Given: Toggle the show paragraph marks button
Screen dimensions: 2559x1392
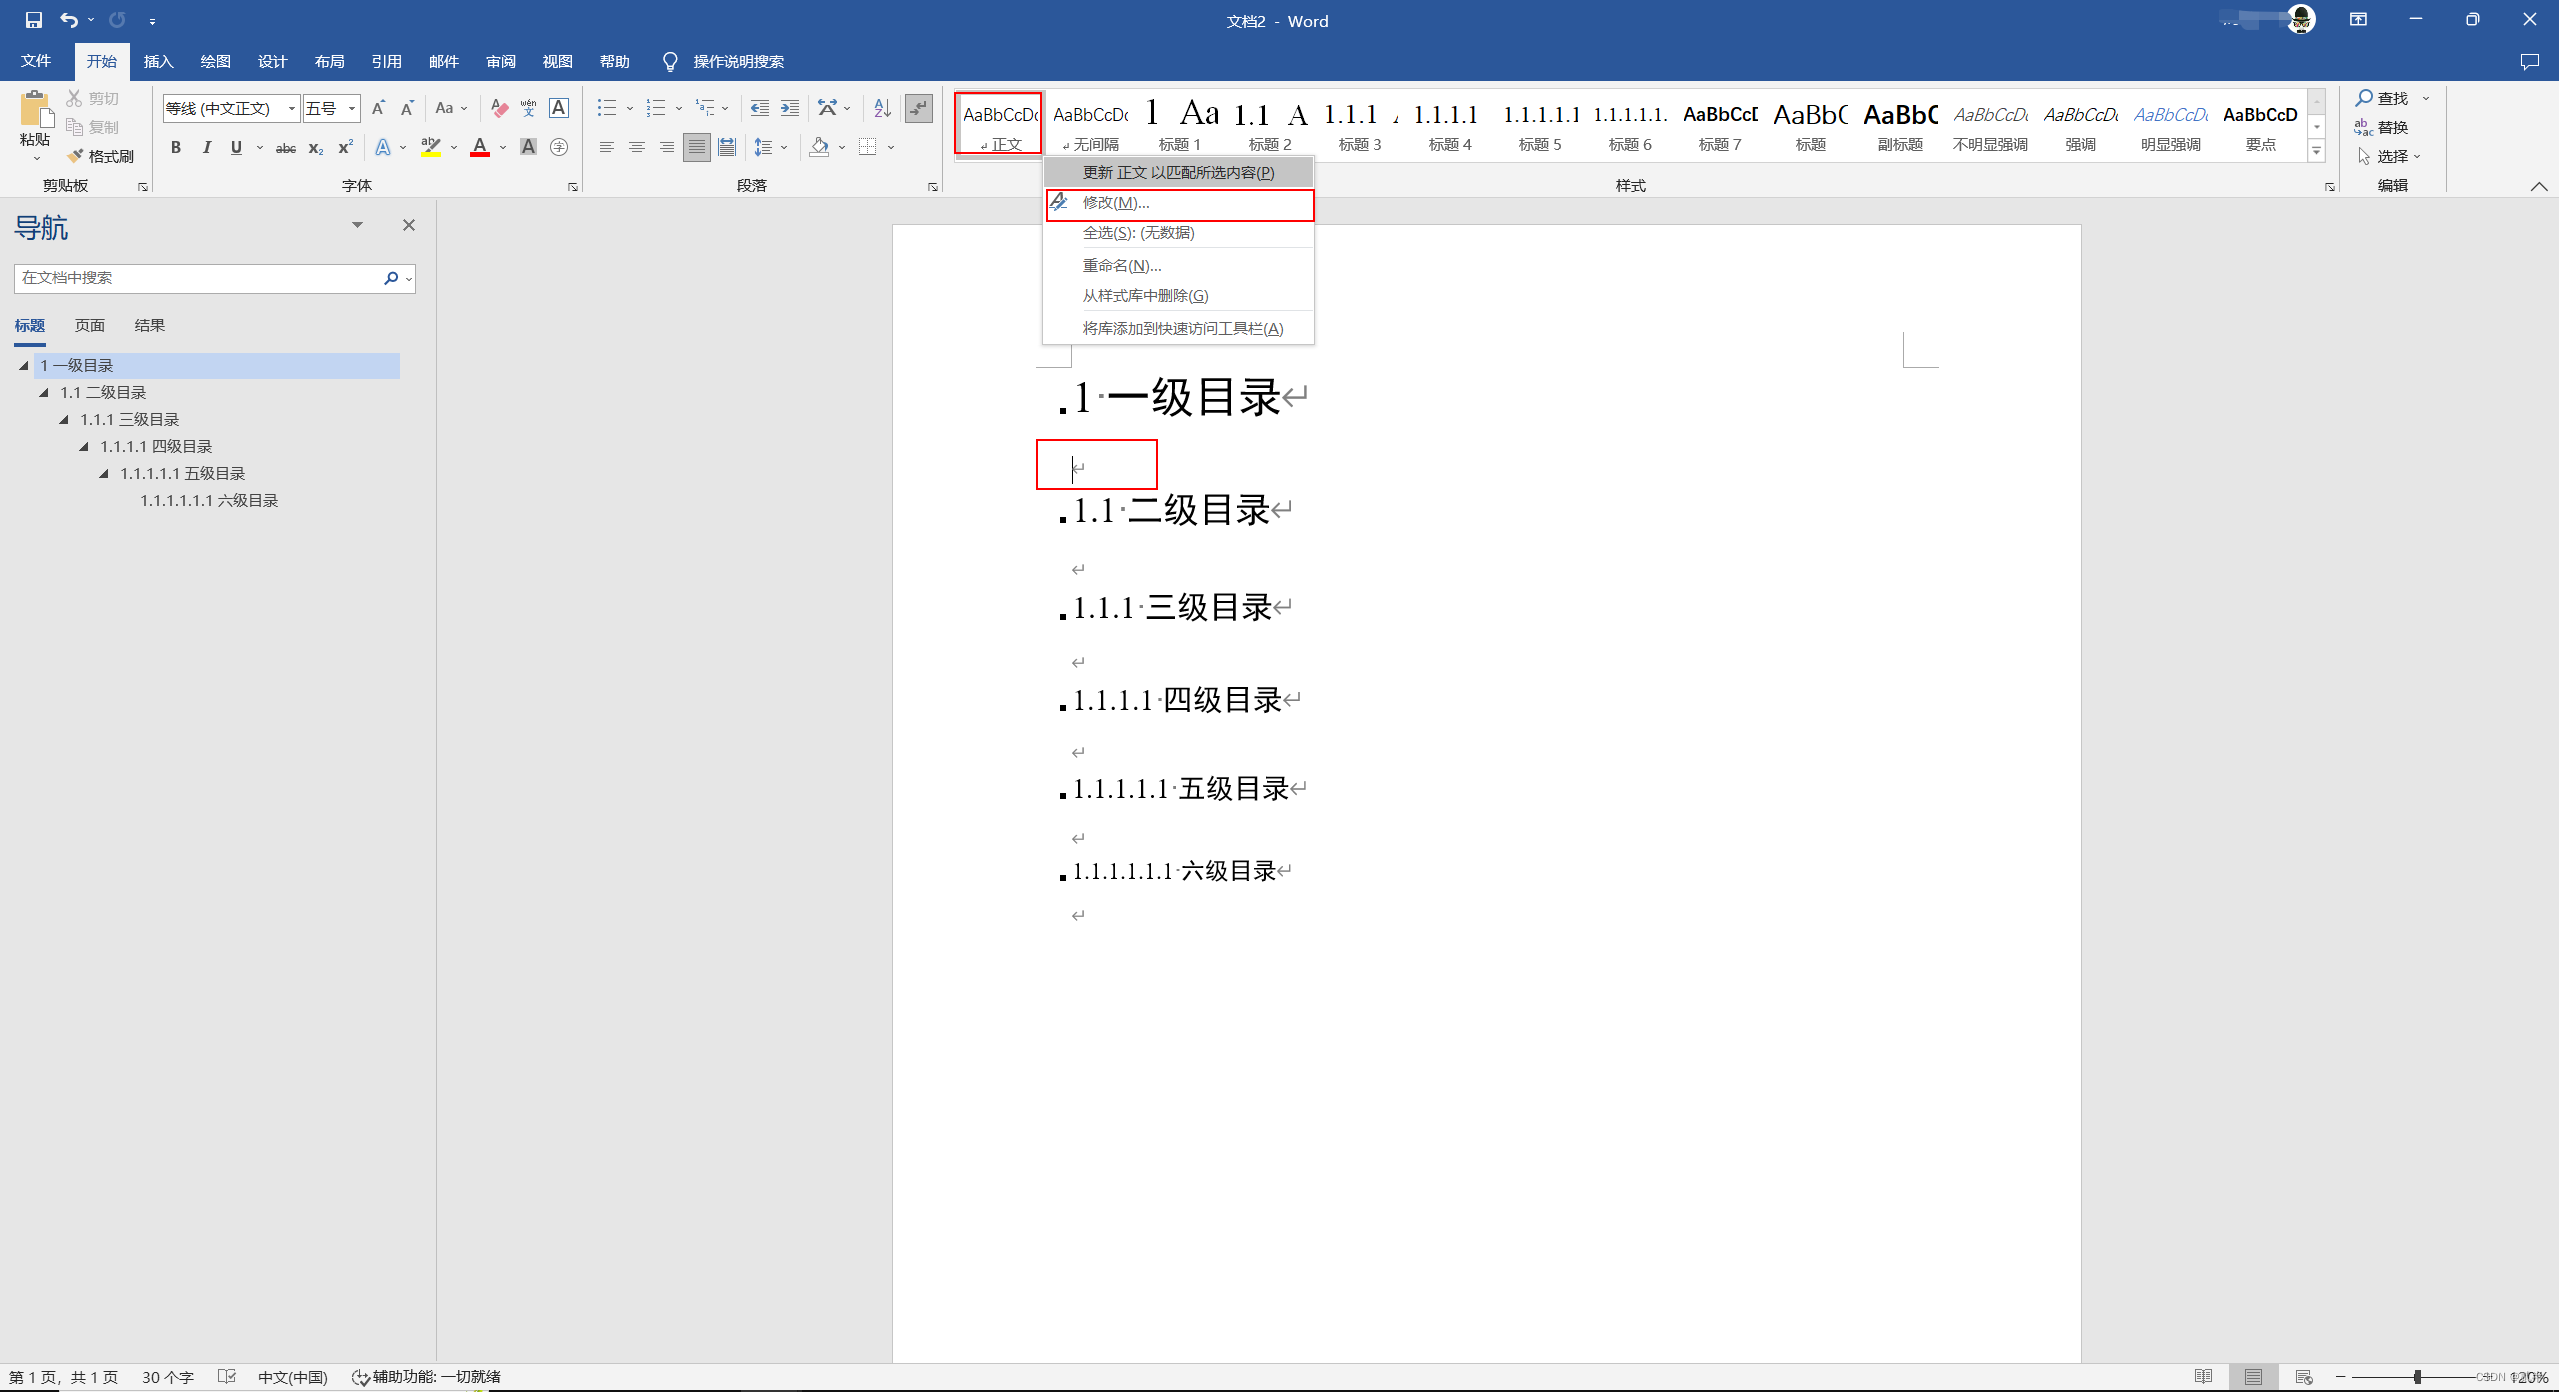Looking at the screenshot, I should 918,108.
